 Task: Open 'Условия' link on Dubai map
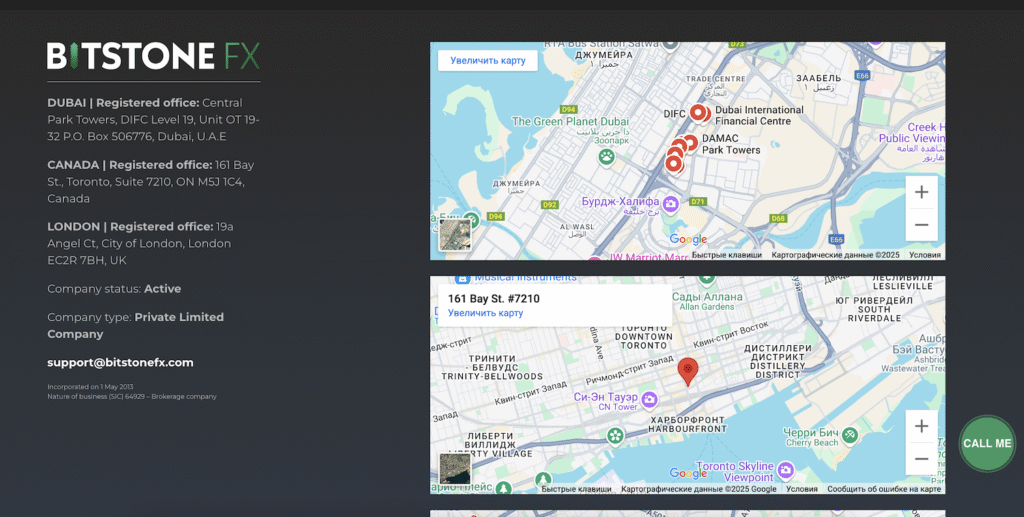pos(925,255)
